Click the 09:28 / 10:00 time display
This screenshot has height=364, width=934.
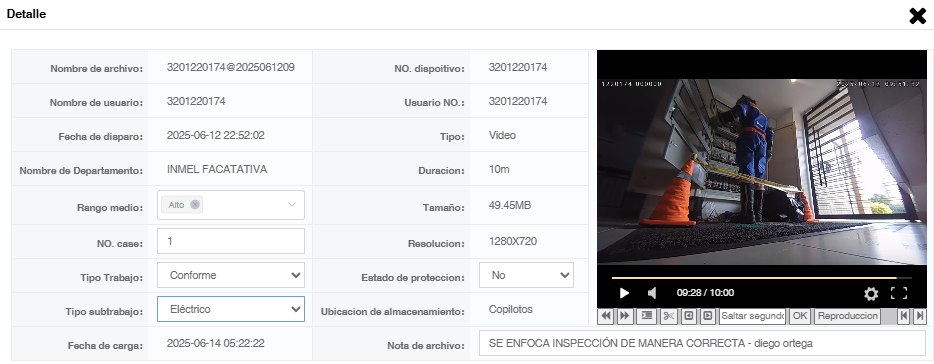705,293
